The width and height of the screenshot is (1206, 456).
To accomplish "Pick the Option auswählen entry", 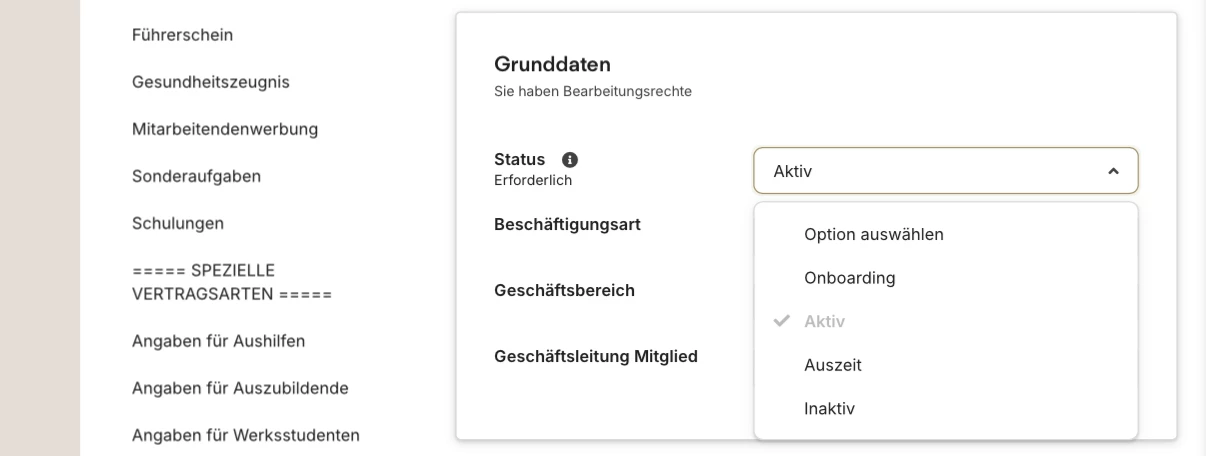I will click(873, 234).
